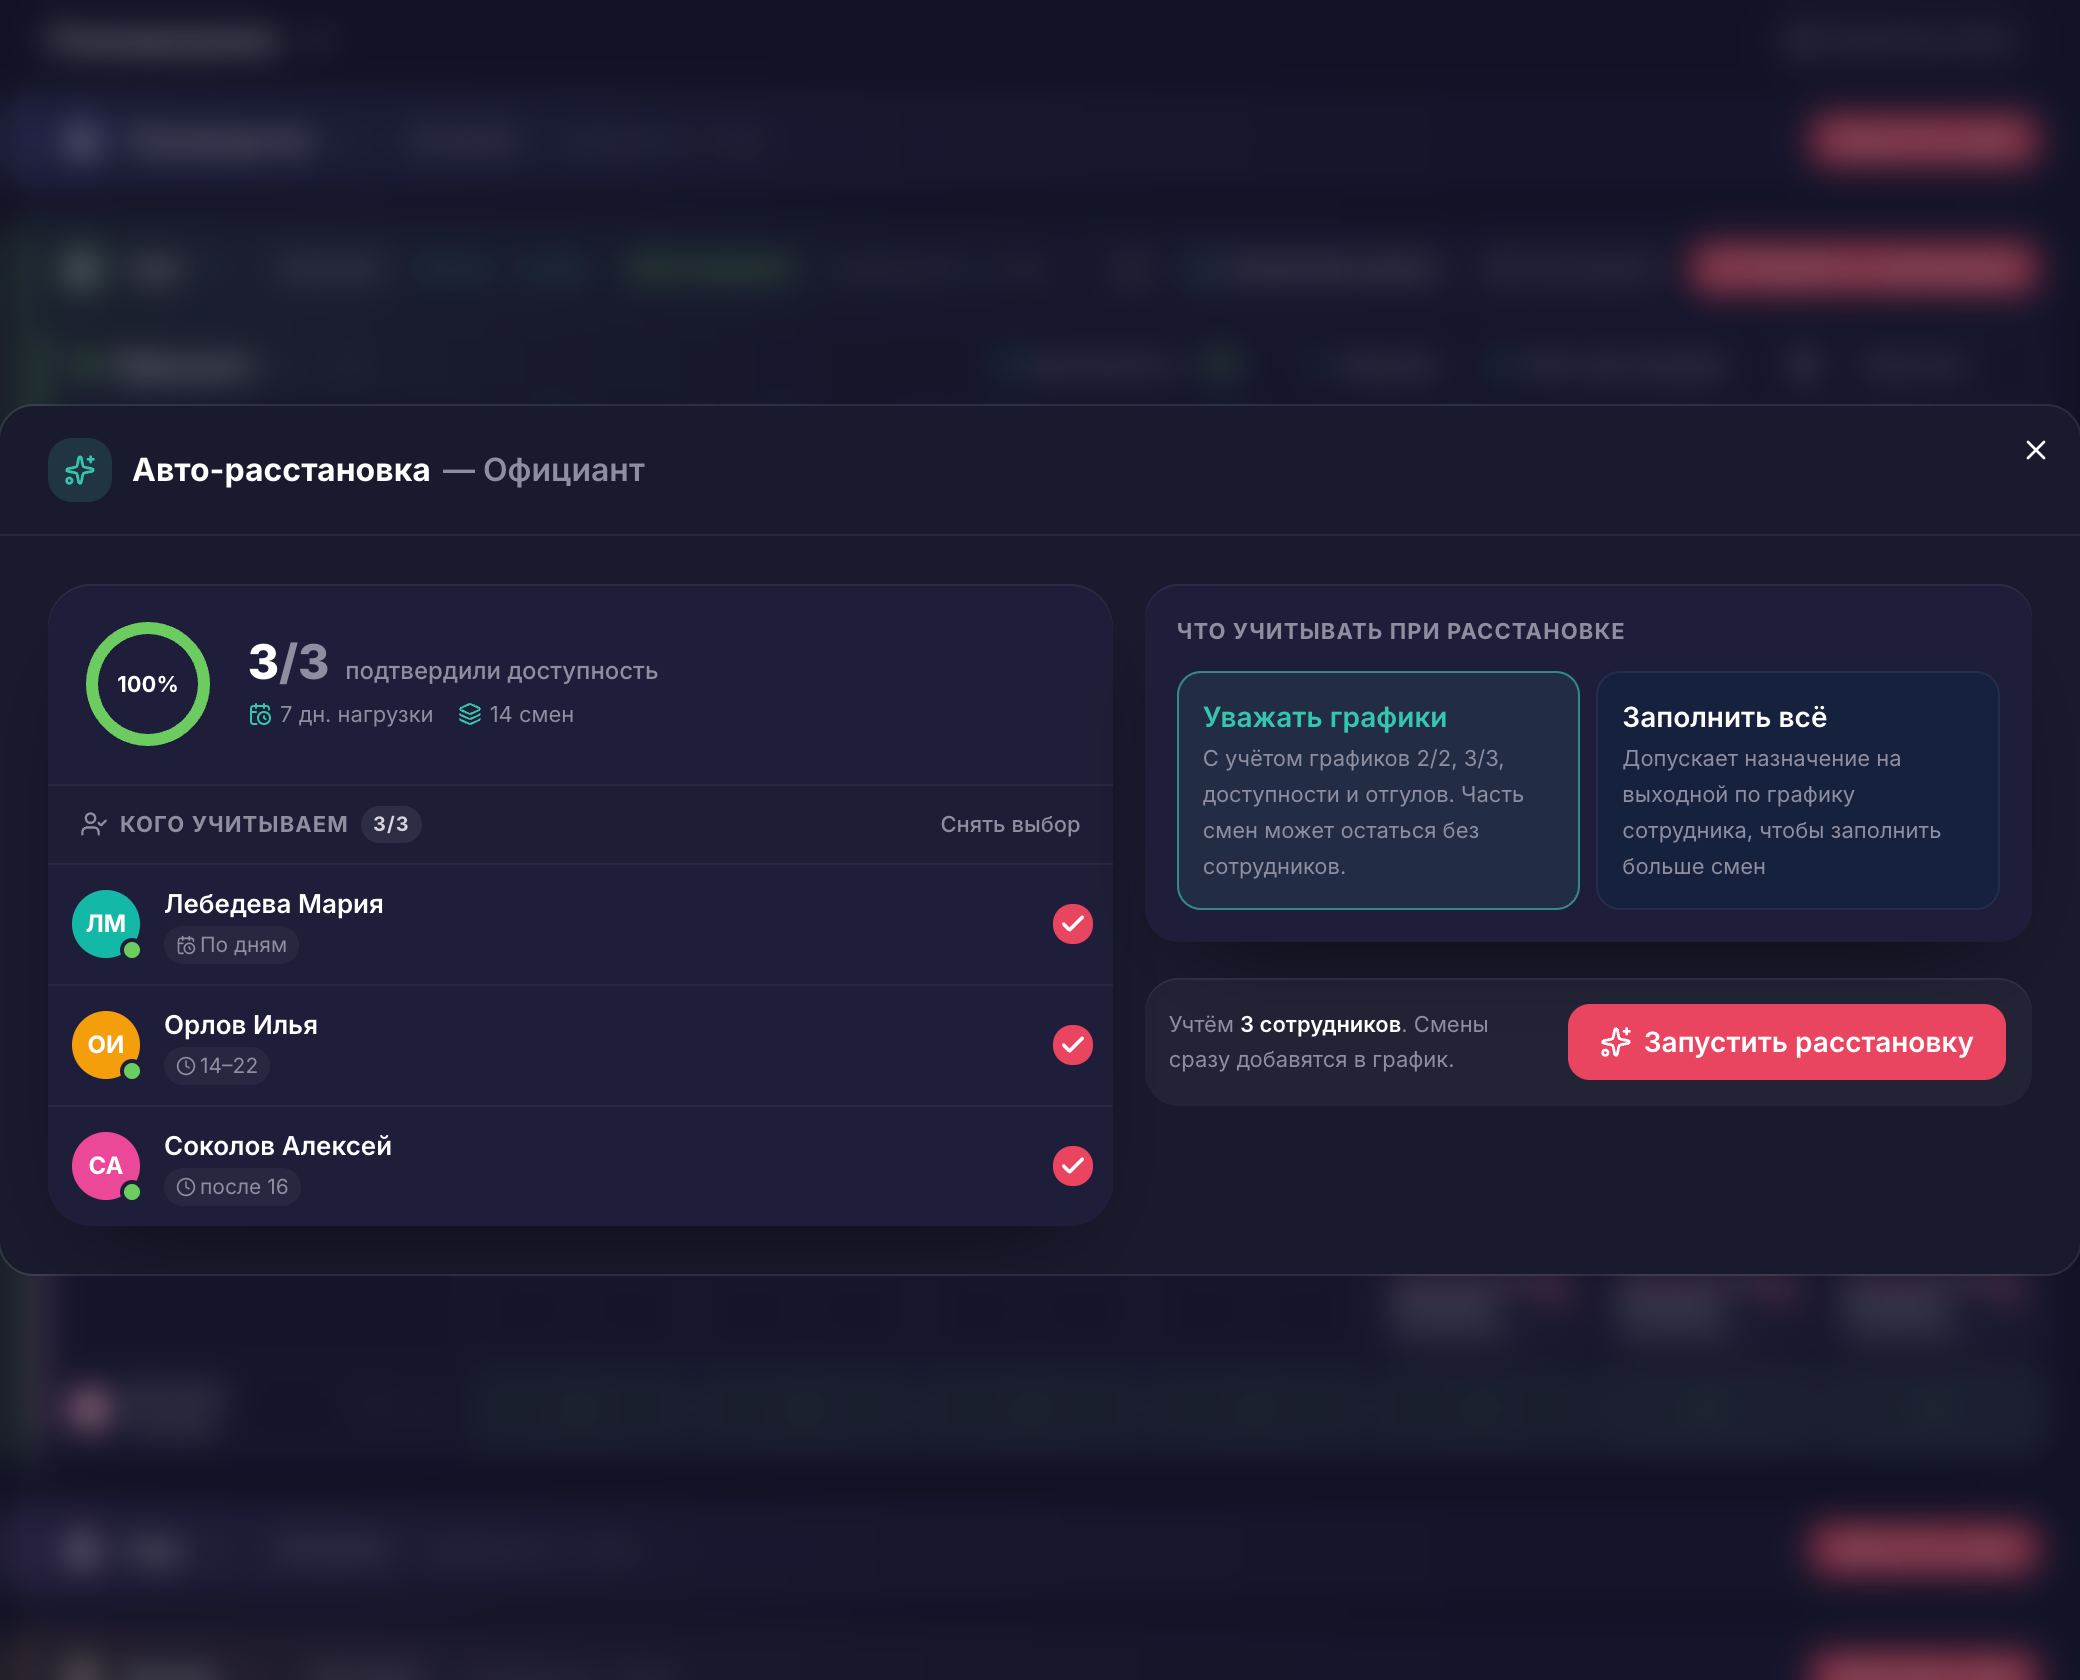Image resolution: width=2080 pixels, height=1680 pixels.
Task: Click the name Соколов Алексей
Action: [278, 1146]
